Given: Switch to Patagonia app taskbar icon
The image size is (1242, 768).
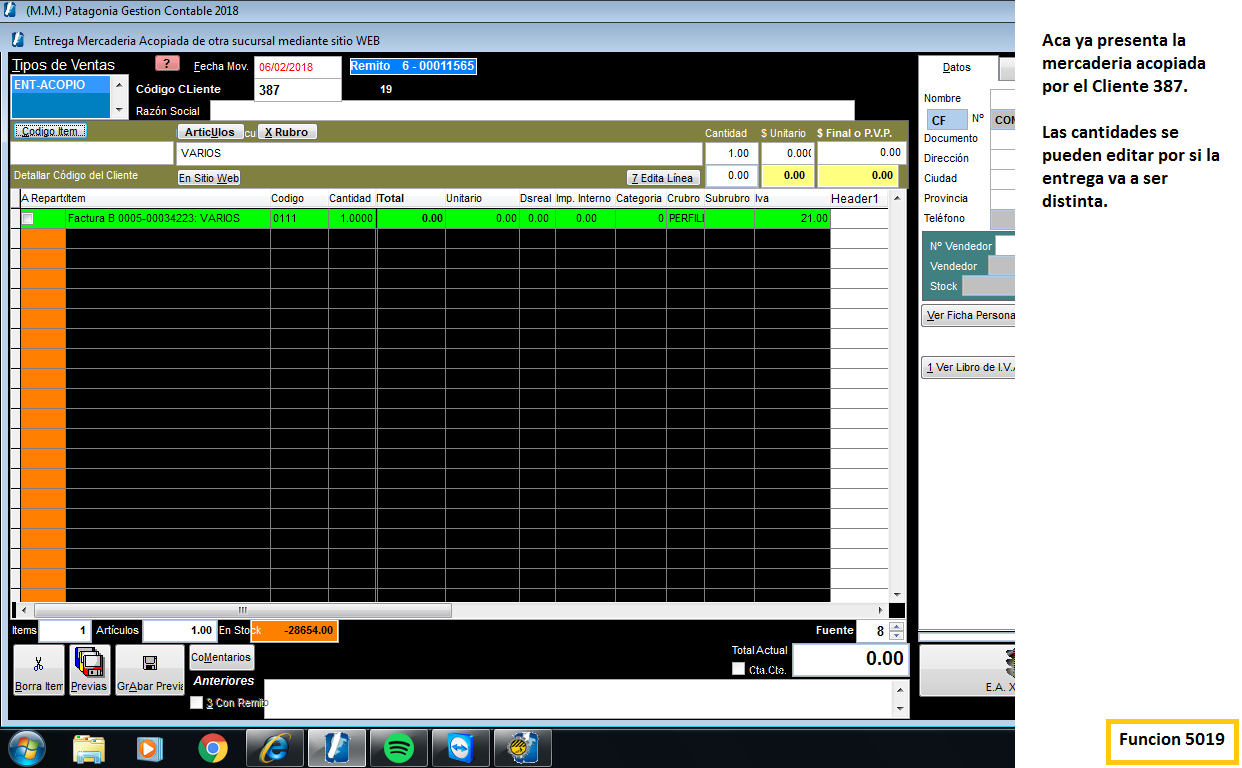Looking at the screenshot, I should (x=336, y=747).
